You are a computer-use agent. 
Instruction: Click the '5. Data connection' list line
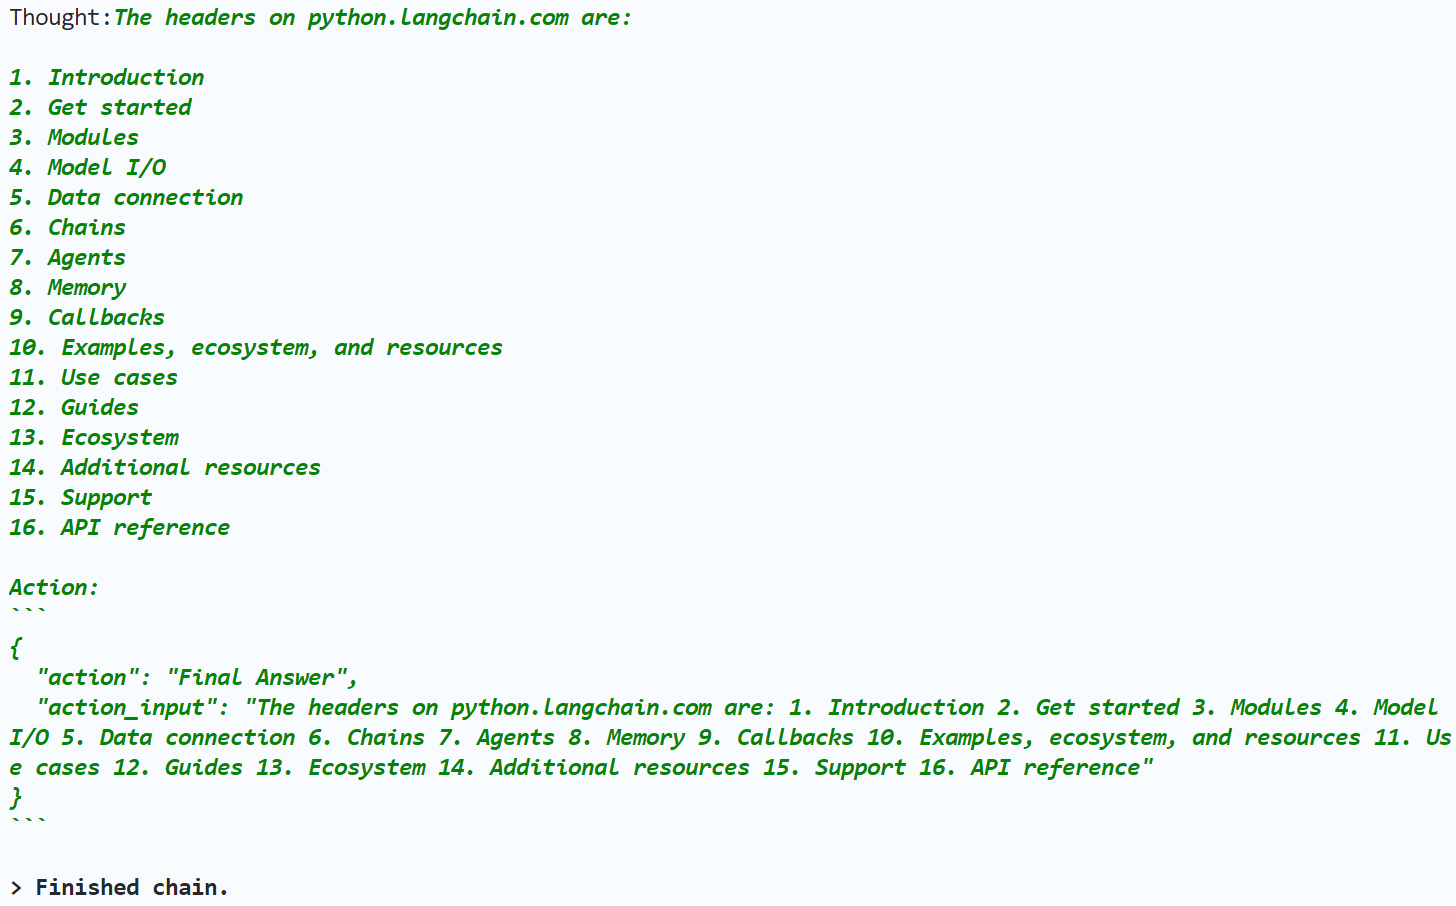[126, 198]
